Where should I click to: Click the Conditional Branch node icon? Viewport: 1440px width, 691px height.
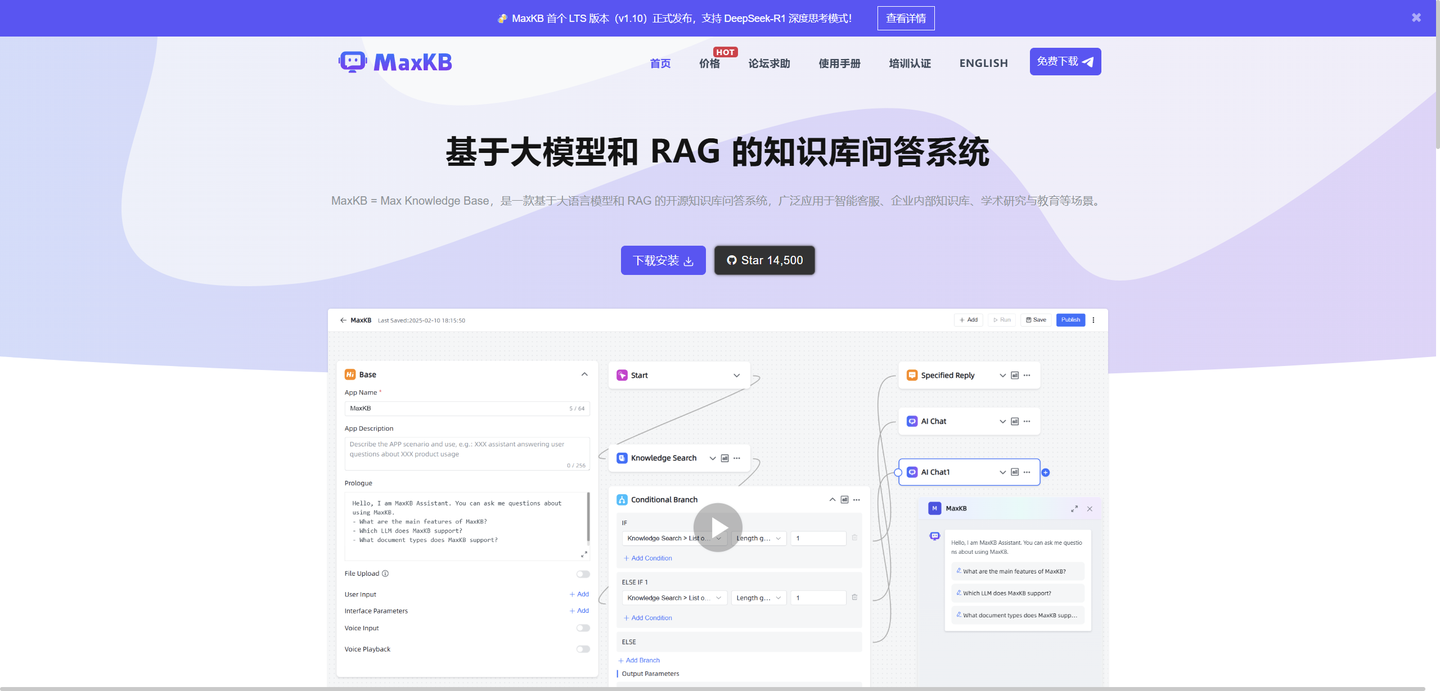(x=622, y=499)
